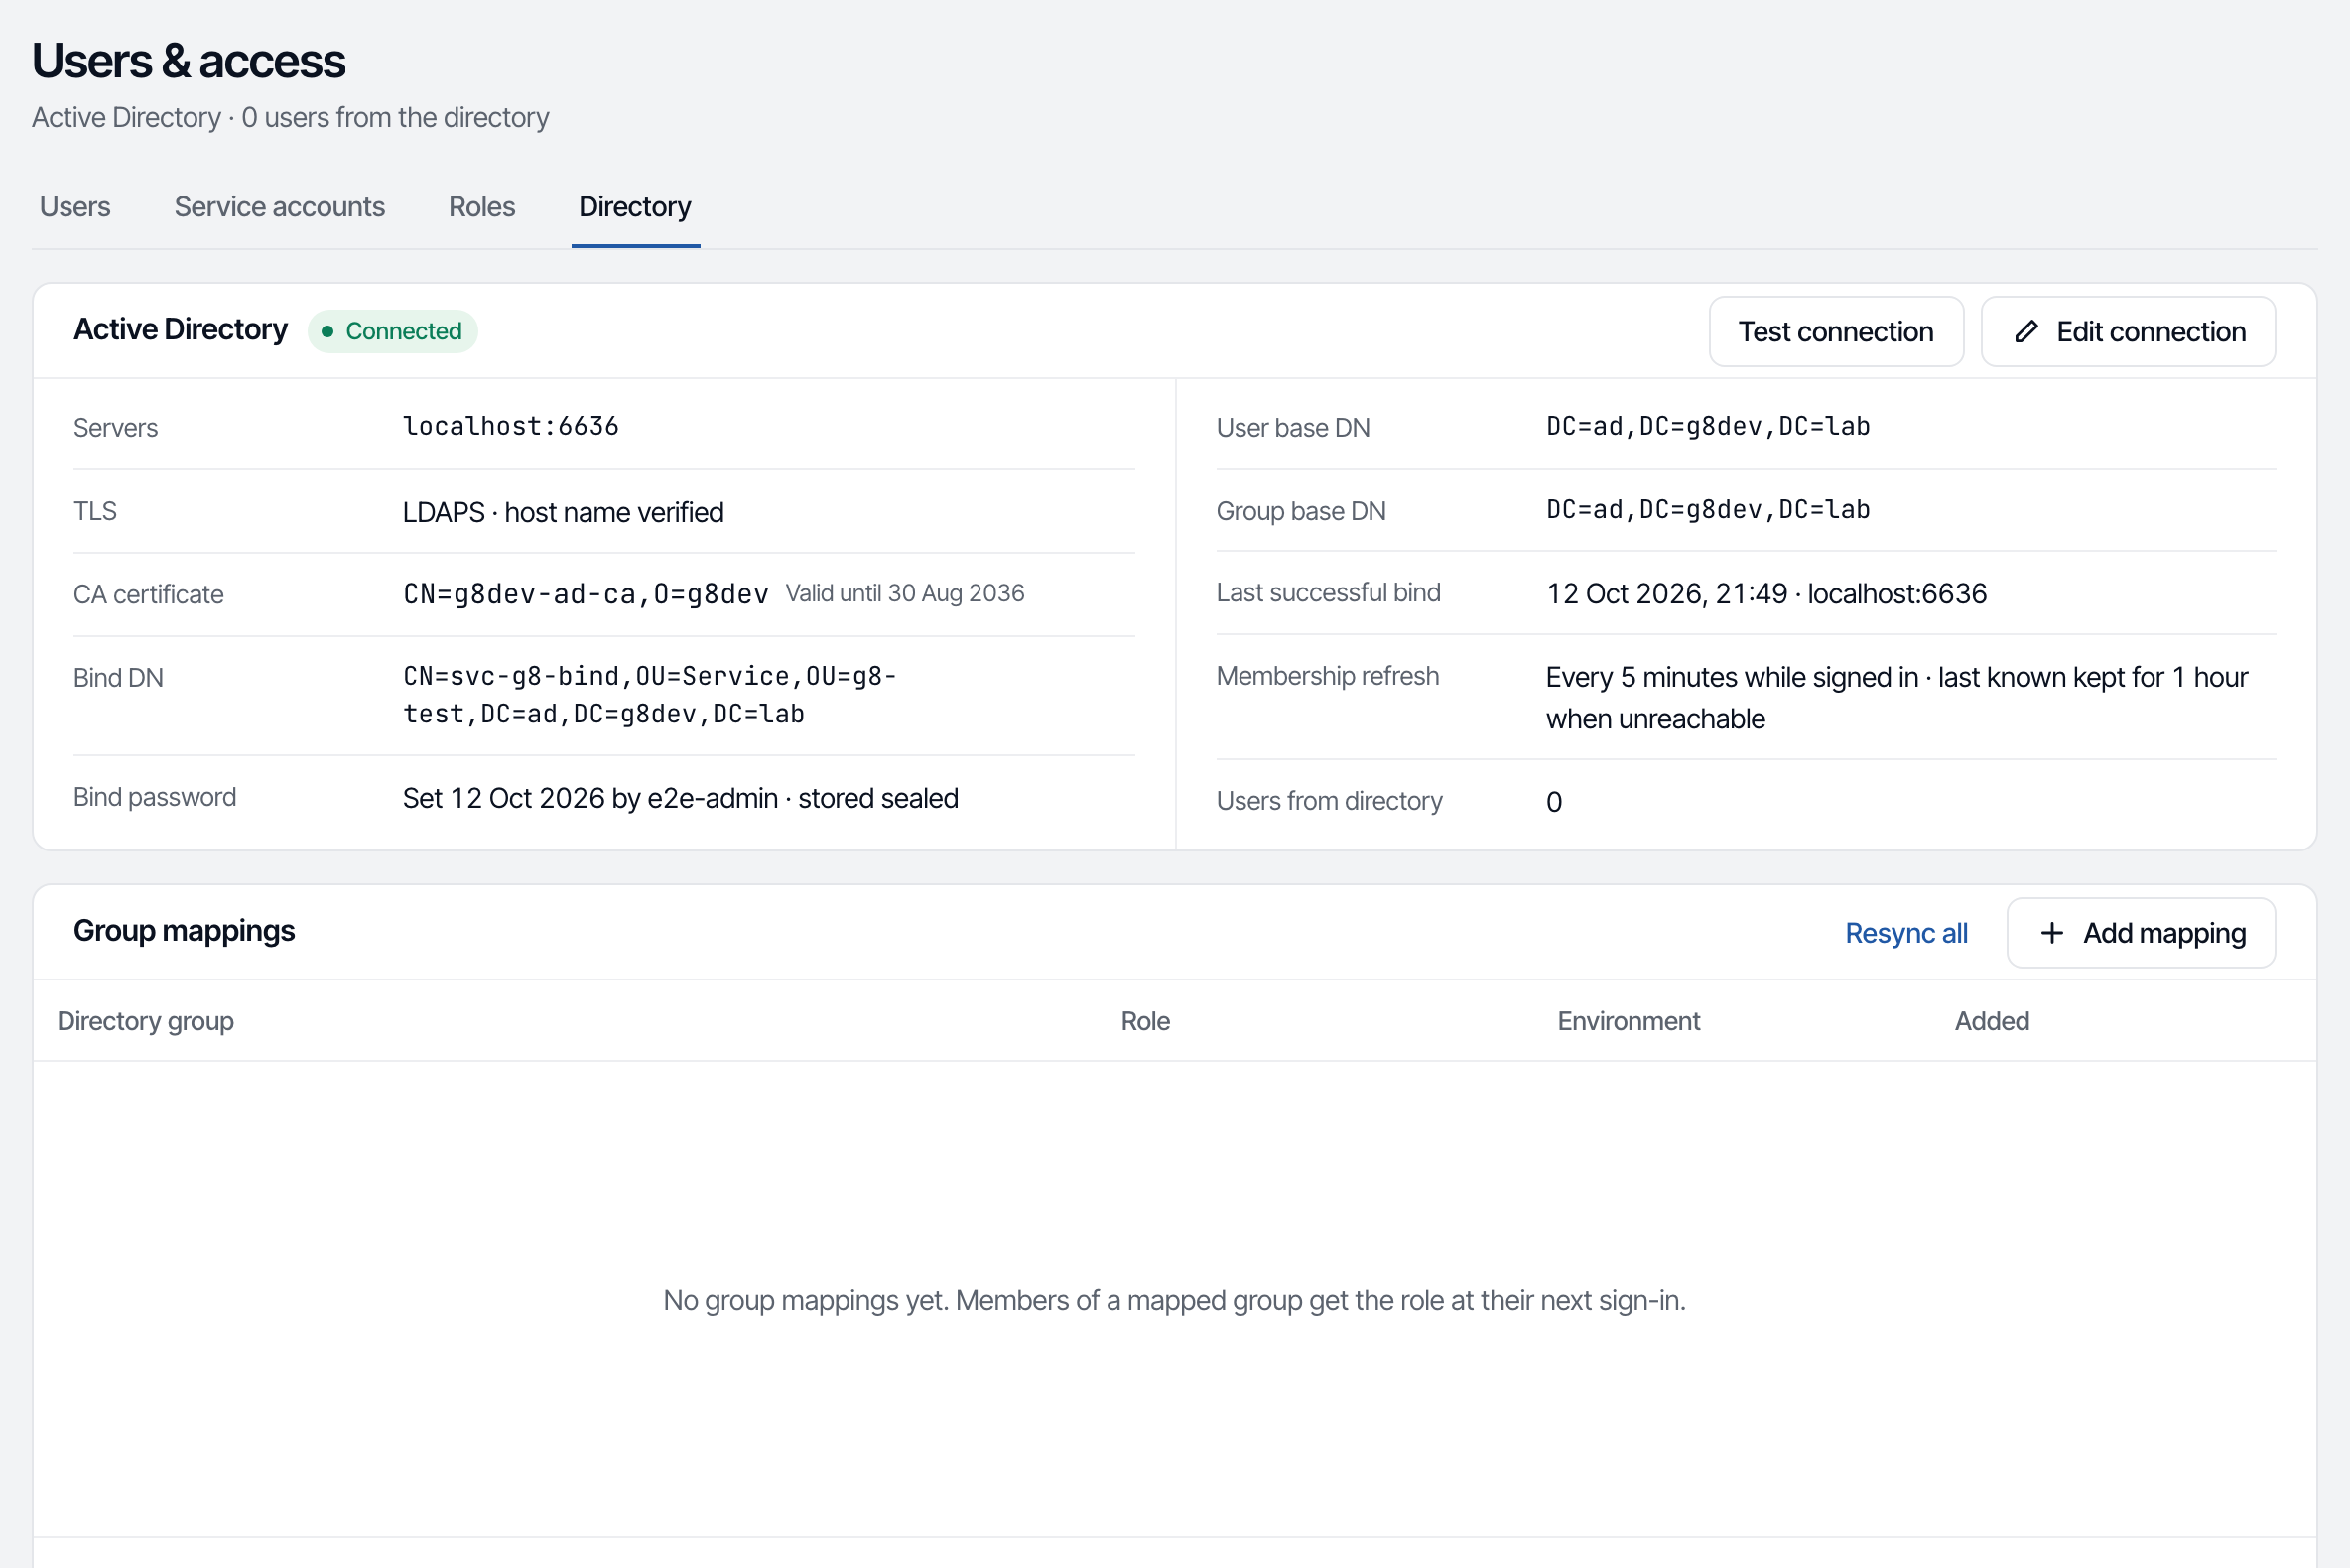Image resolution: width=2350 pixels, height=1568 pixels.
Task: Click the Directory group column header
Action: pos(145,1021)
